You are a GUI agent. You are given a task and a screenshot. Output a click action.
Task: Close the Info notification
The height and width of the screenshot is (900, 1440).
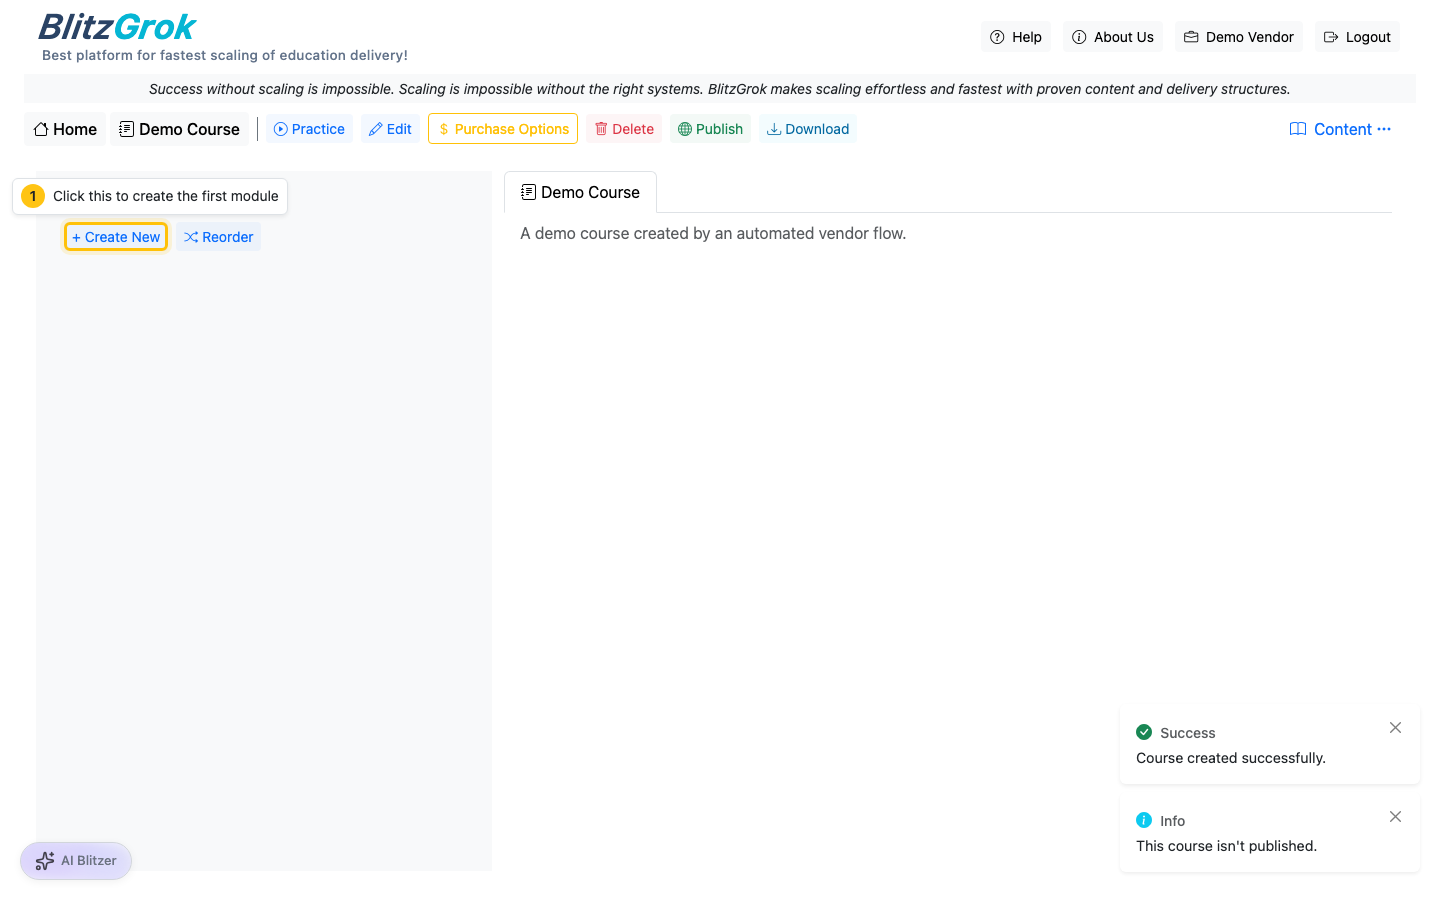[1395, 817]
